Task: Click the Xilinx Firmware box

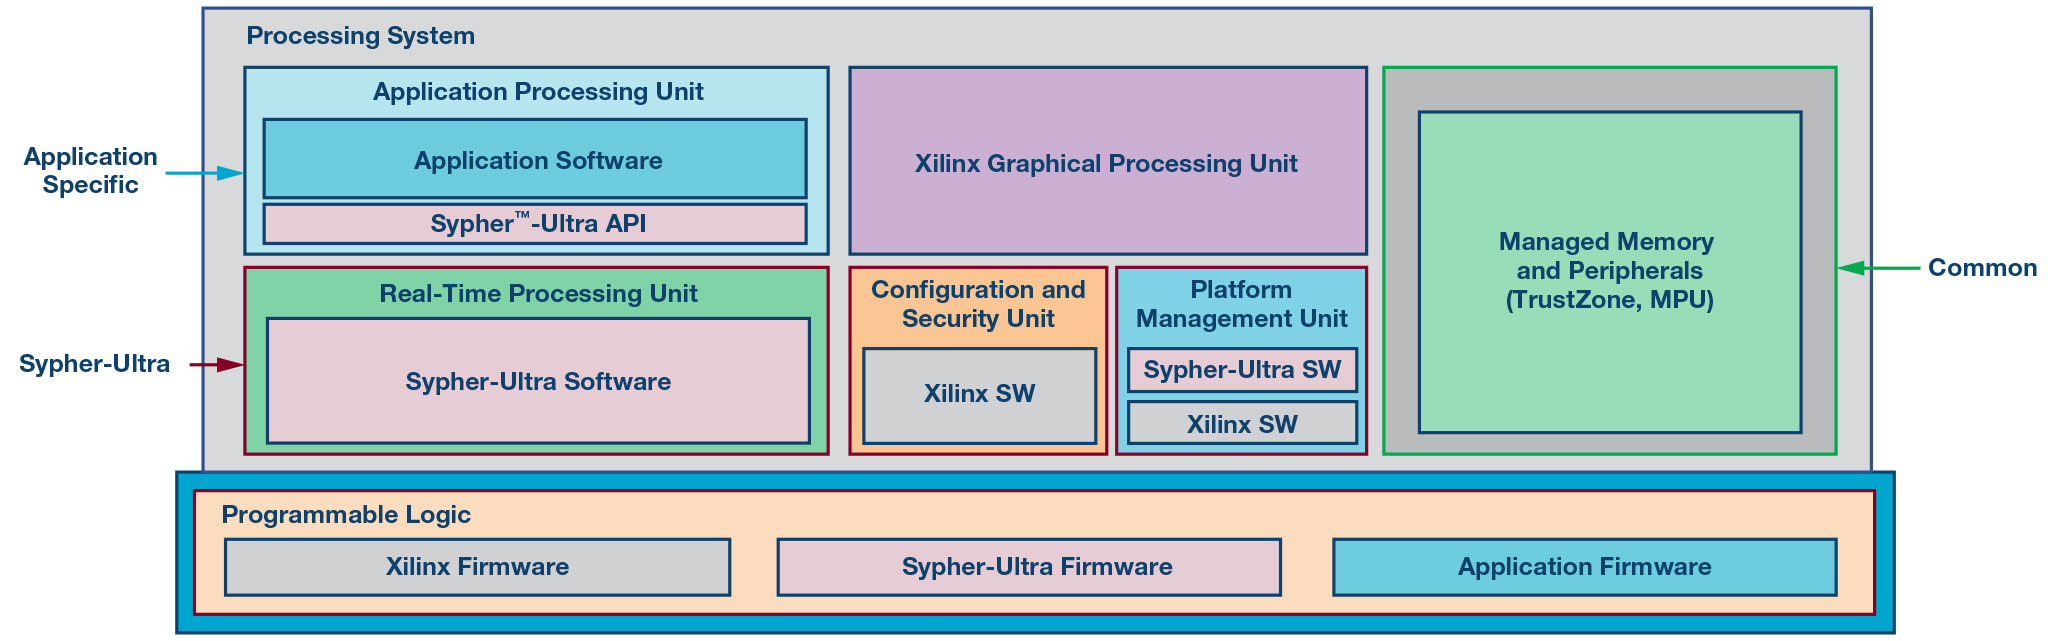Action: [477, 567]
